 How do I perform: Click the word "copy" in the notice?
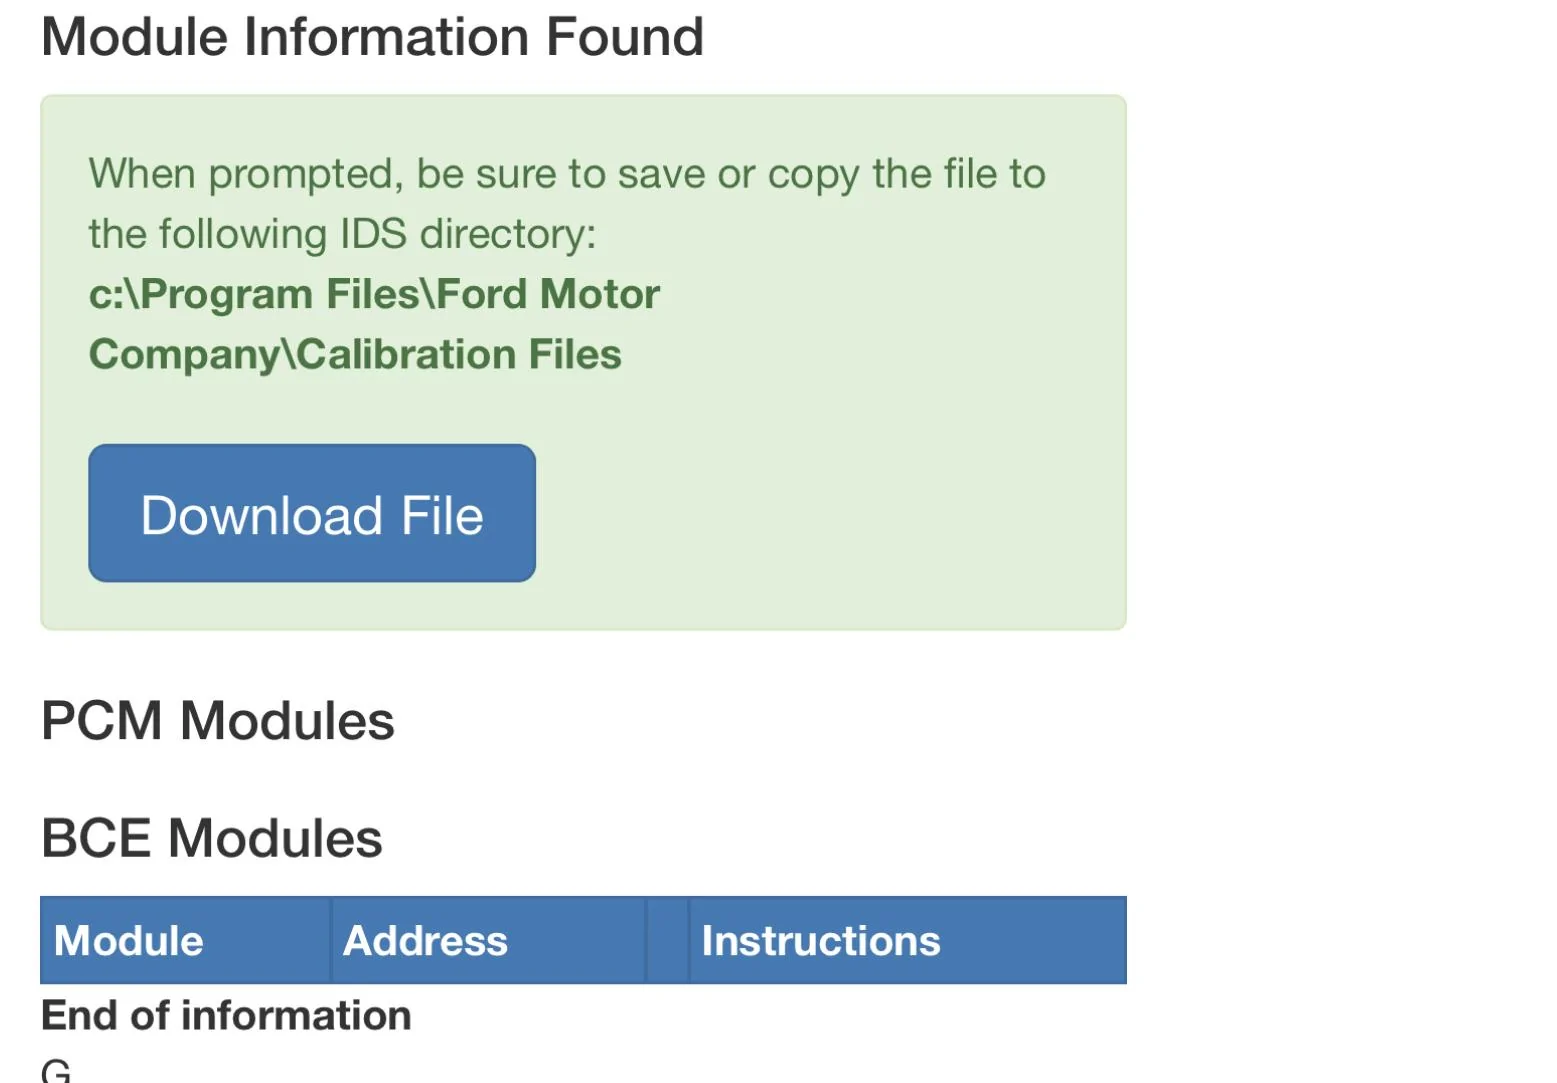click(813, 176)
